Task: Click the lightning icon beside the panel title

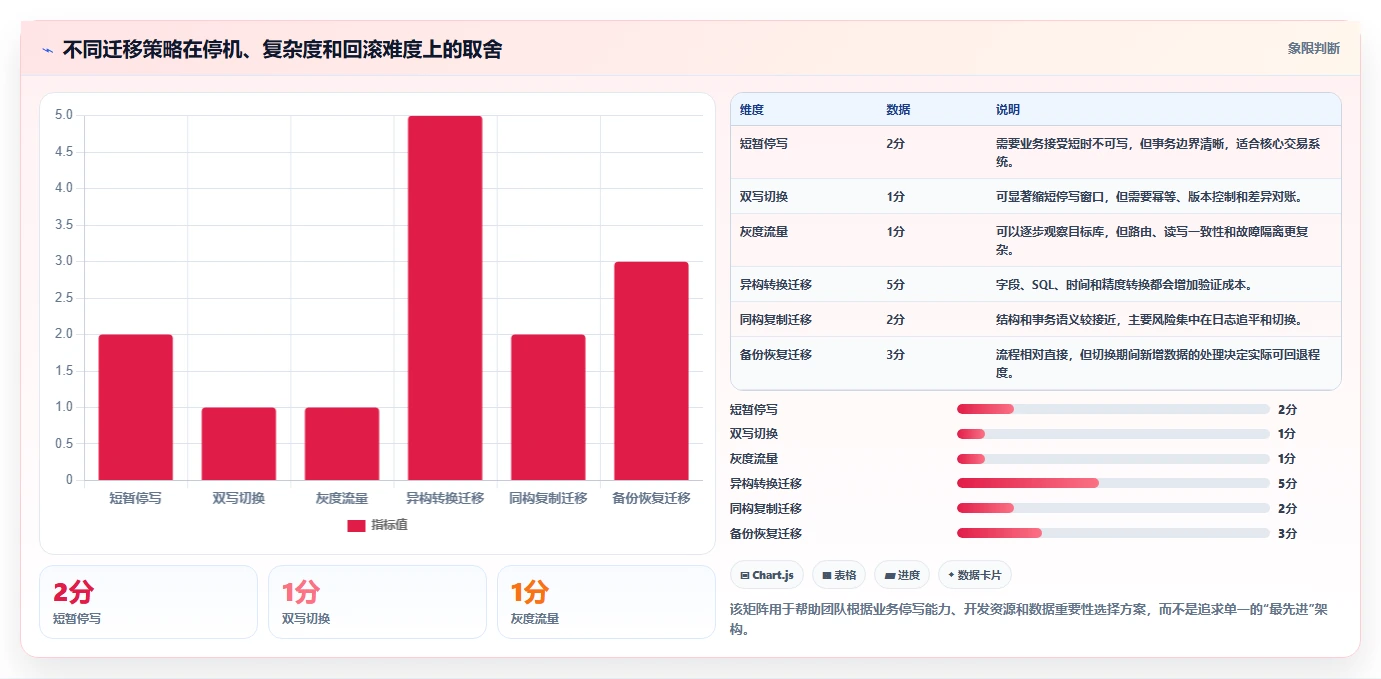Action: [x=47, y=50]
